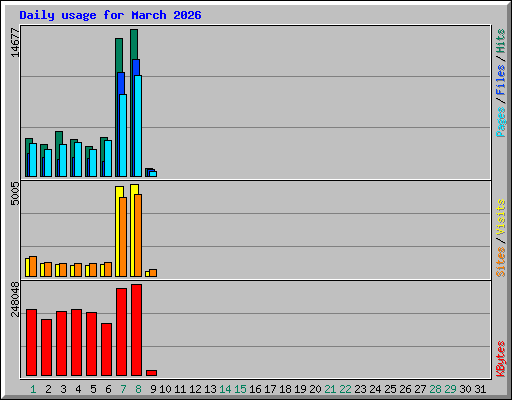Click the 'Sites' legend label

coord(501,262)
